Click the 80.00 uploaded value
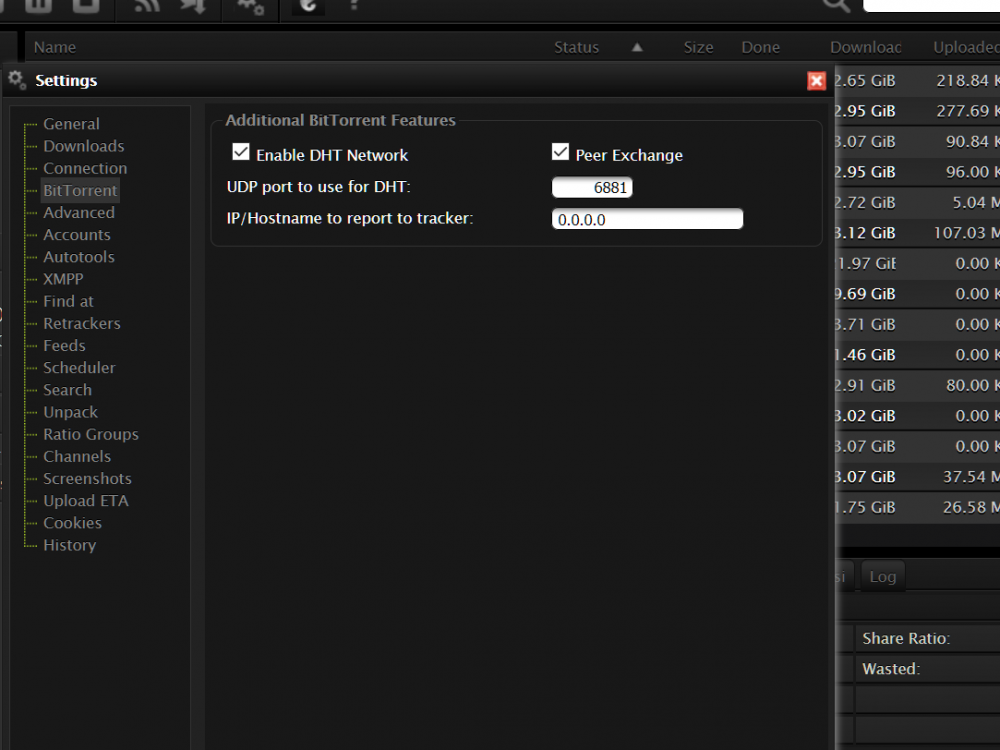This screenshot has width=1000, height=750. tap(973, 385)
